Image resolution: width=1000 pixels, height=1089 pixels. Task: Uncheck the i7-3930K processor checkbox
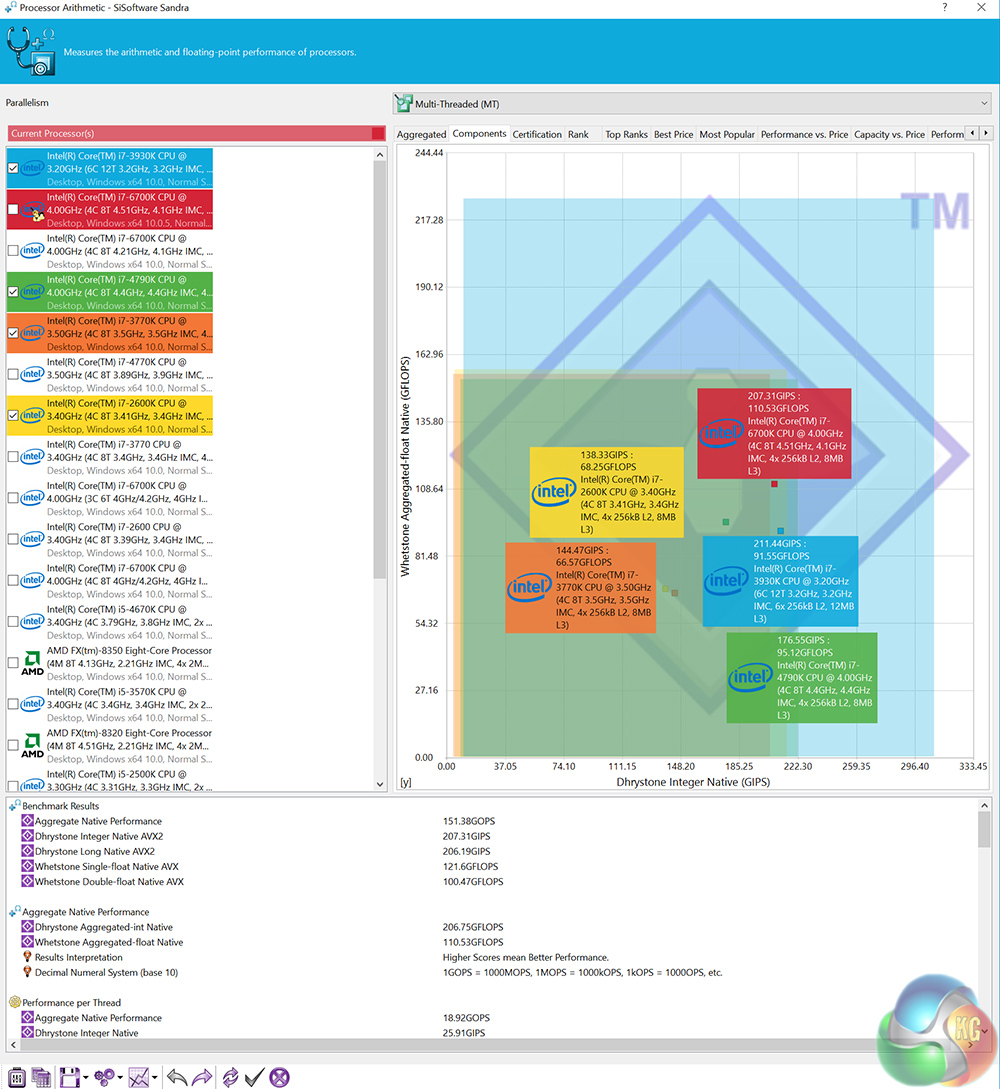coord(13,168)
